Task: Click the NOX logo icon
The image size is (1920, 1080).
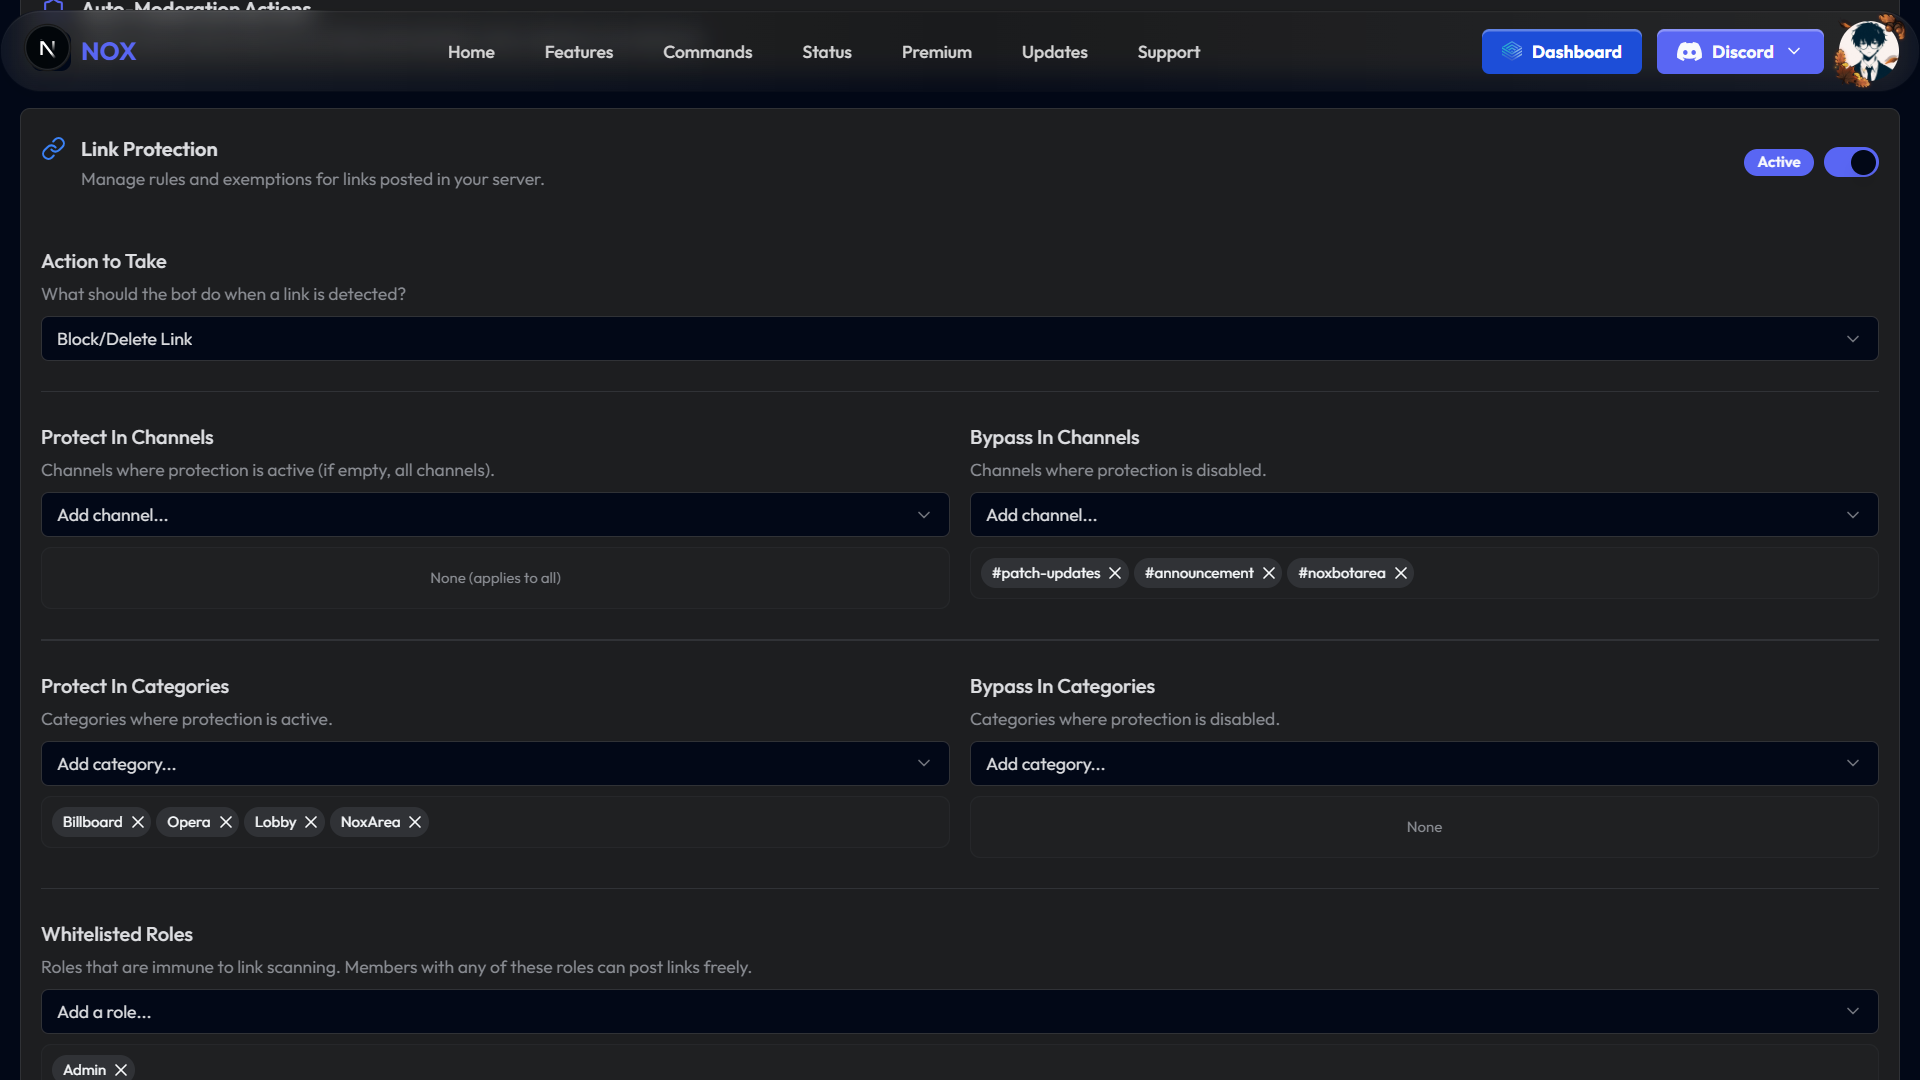Action: pyautogui.click(x=47, y=49)
